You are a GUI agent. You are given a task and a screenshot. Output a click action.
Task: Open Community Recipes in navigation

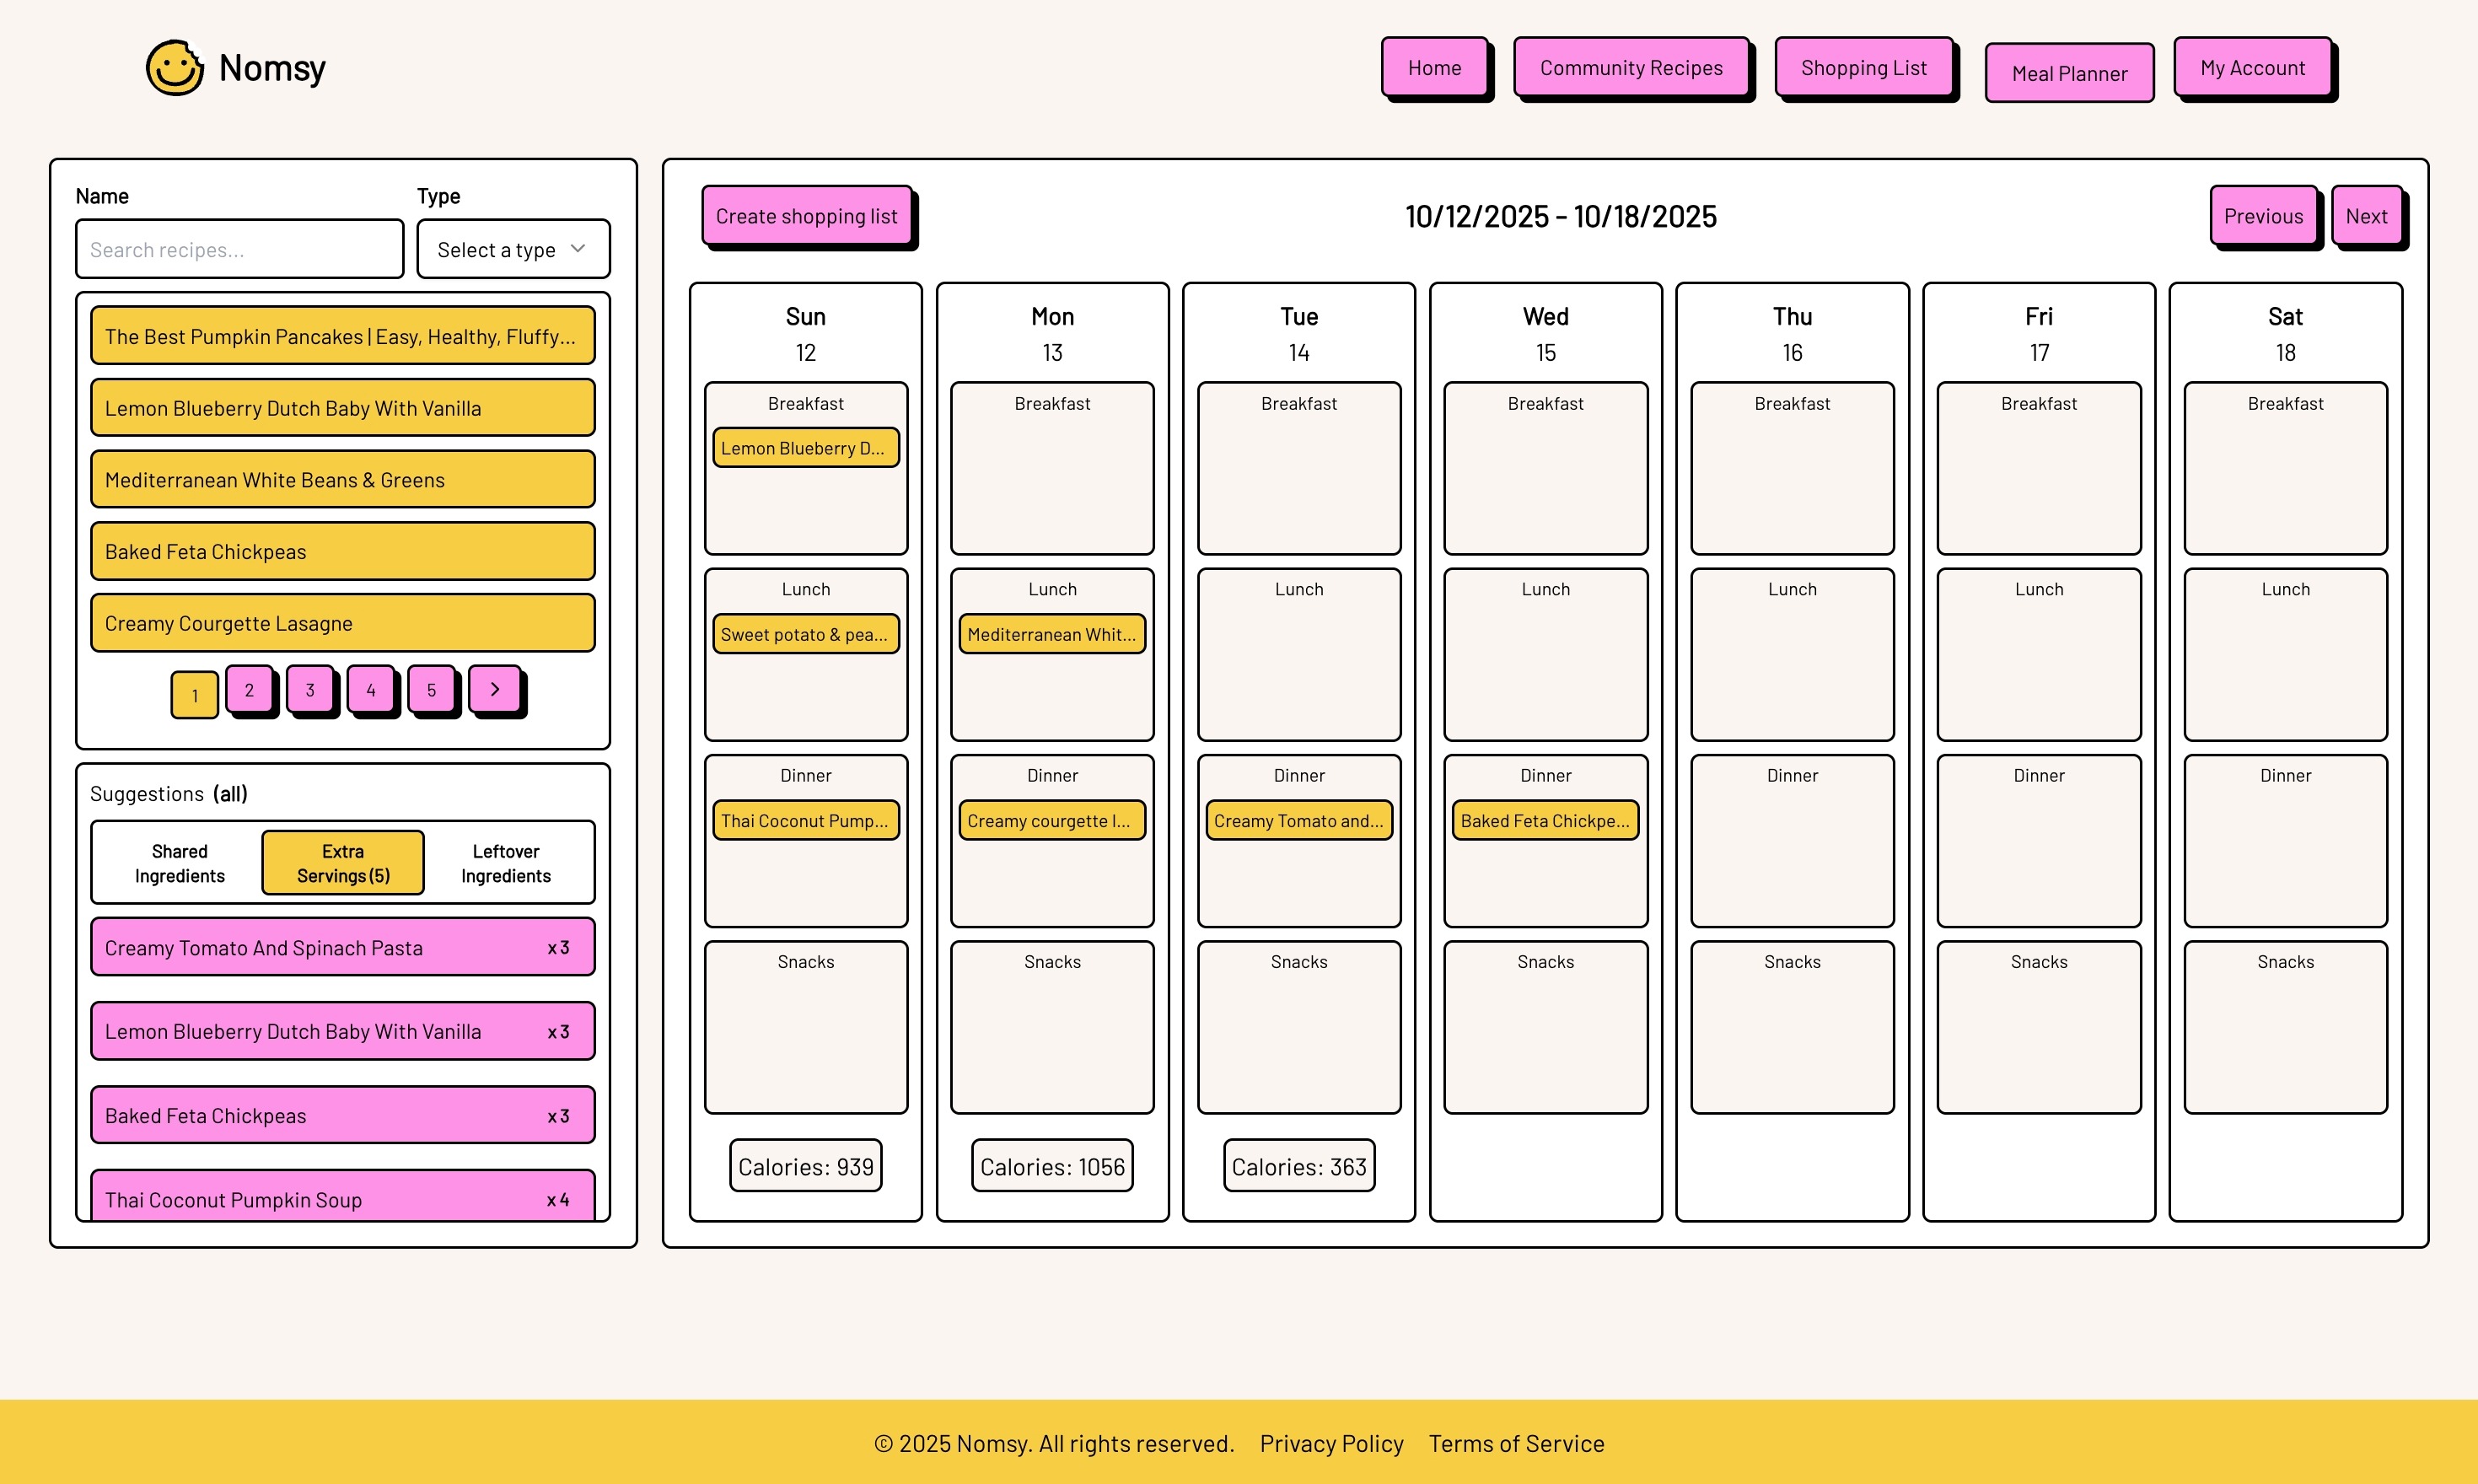pyautogui.click(x=1630, y=68)
